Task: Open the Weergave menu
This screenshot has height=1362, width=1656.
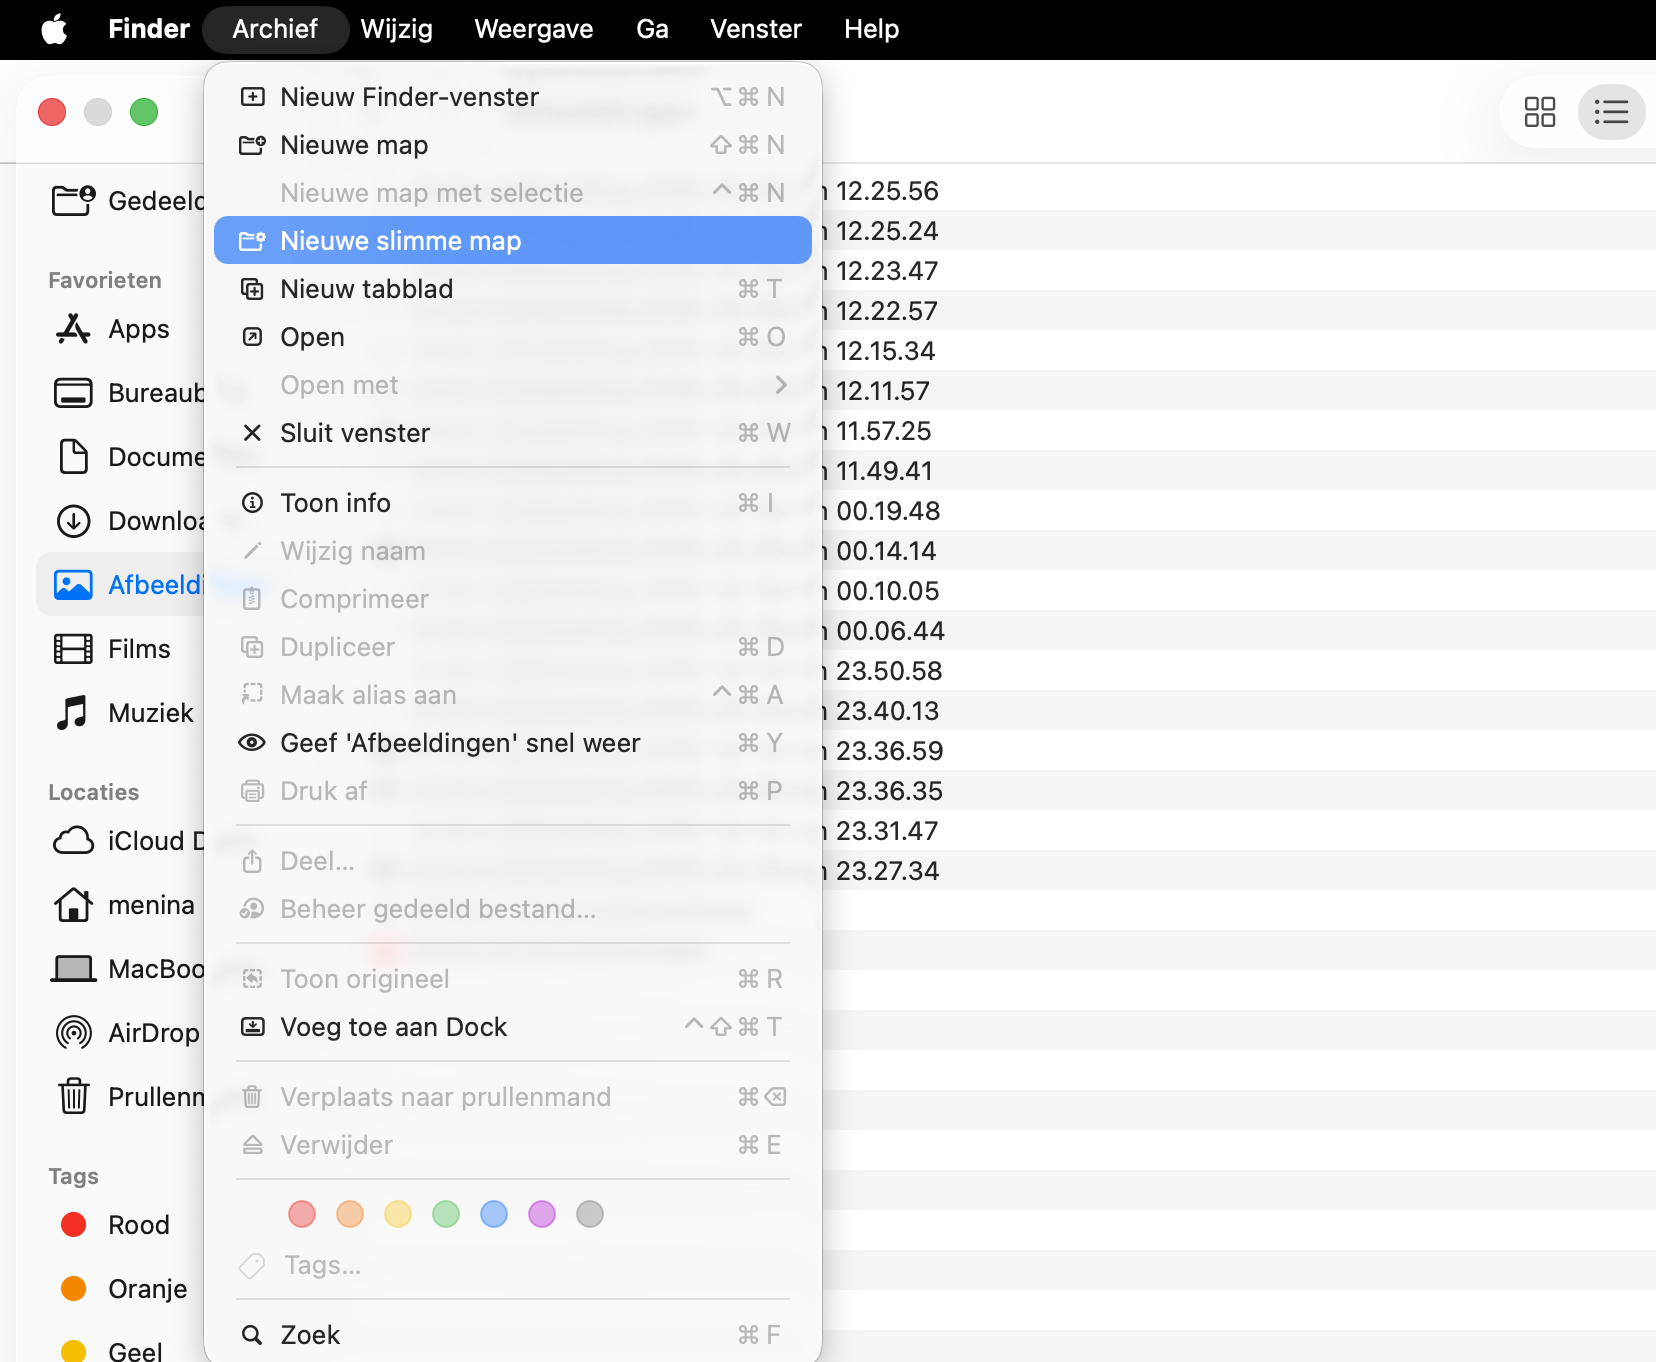Action: (x=533, y=29)
